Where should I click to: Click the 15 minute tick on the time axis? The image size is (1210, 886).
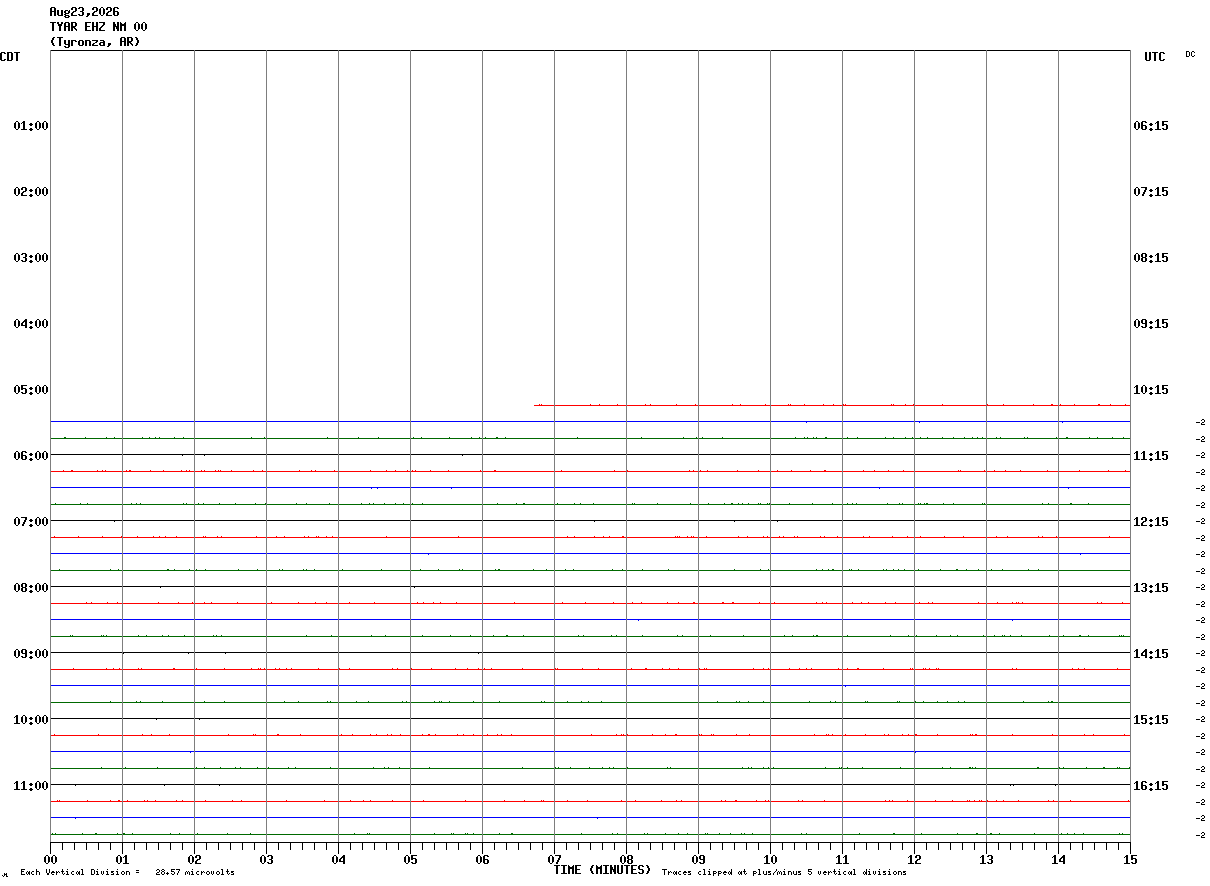pyautogui.click(x=1130, y=859)
